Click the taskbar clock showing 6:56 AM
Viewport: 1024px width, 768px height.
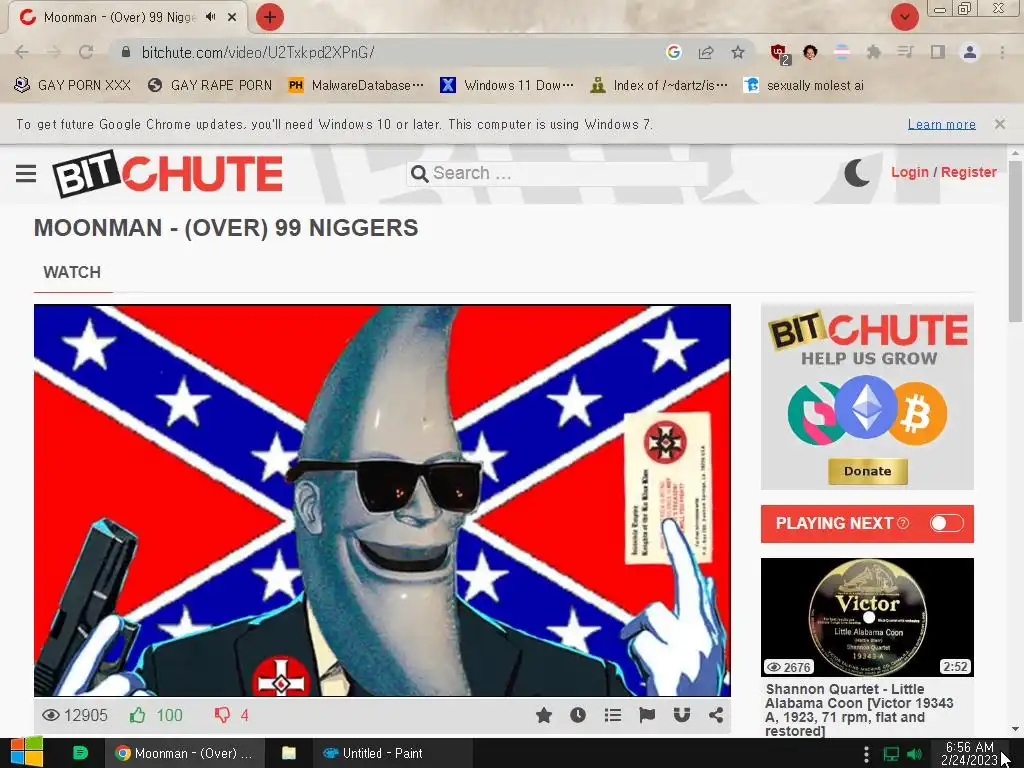pos(969,754)
